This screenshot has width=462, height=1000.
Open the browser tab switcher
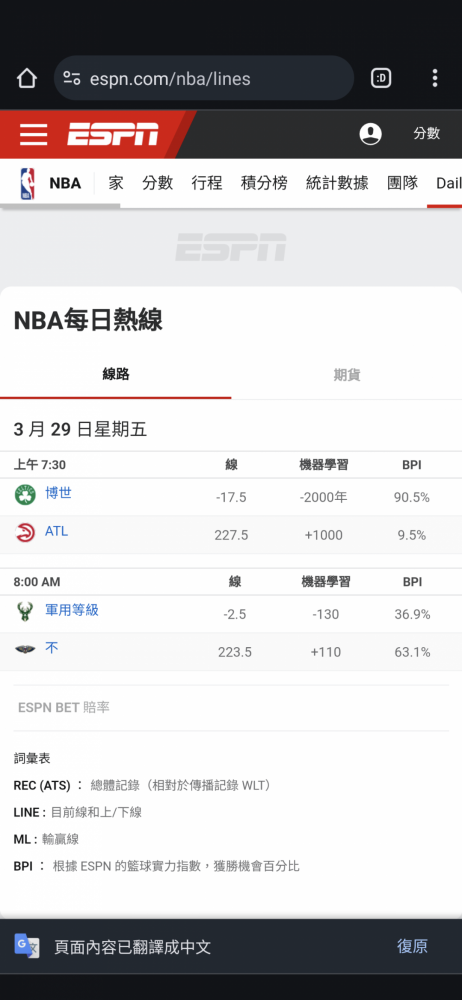[x=381, y=78]
